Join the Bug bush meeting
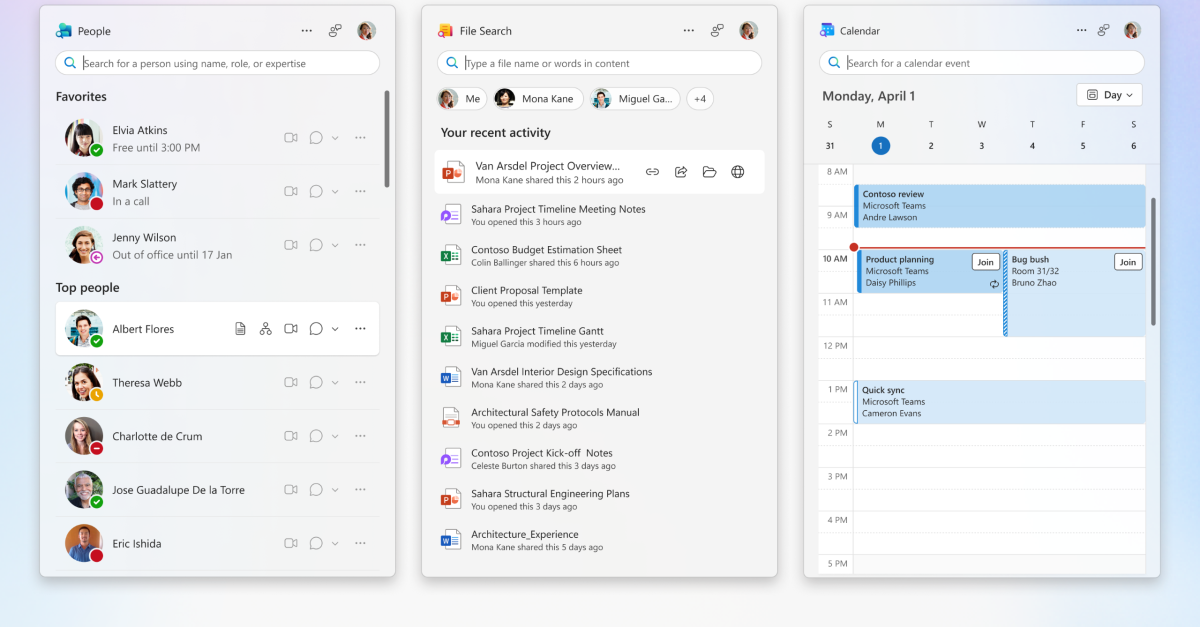1200x627 pixels. point(1128,262)
